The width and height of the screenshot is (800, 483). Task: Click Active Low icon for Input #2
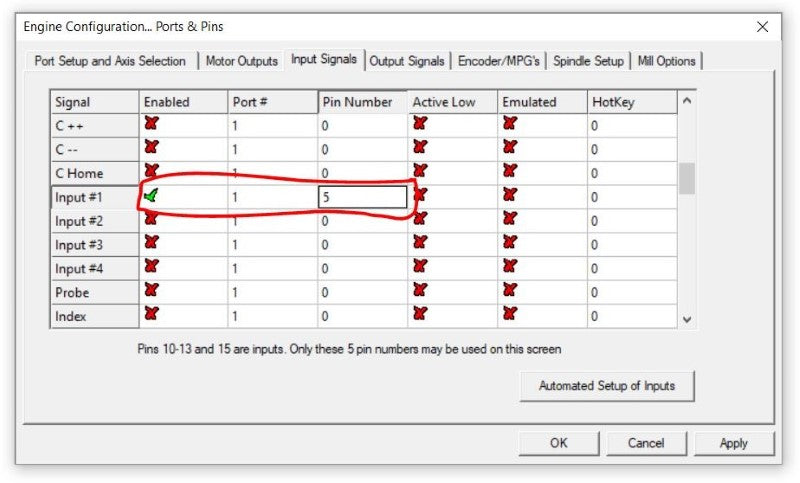(x=421, y=220)
